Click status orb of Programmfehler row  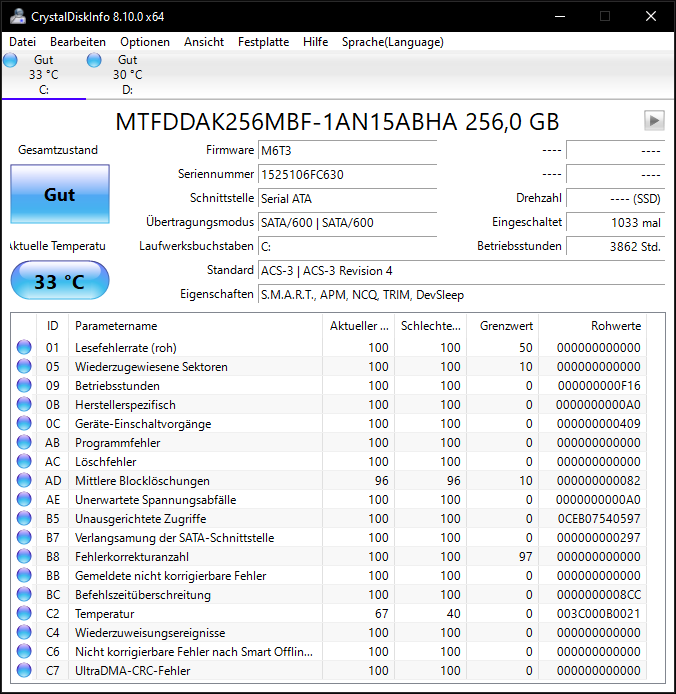pos(24,443)
